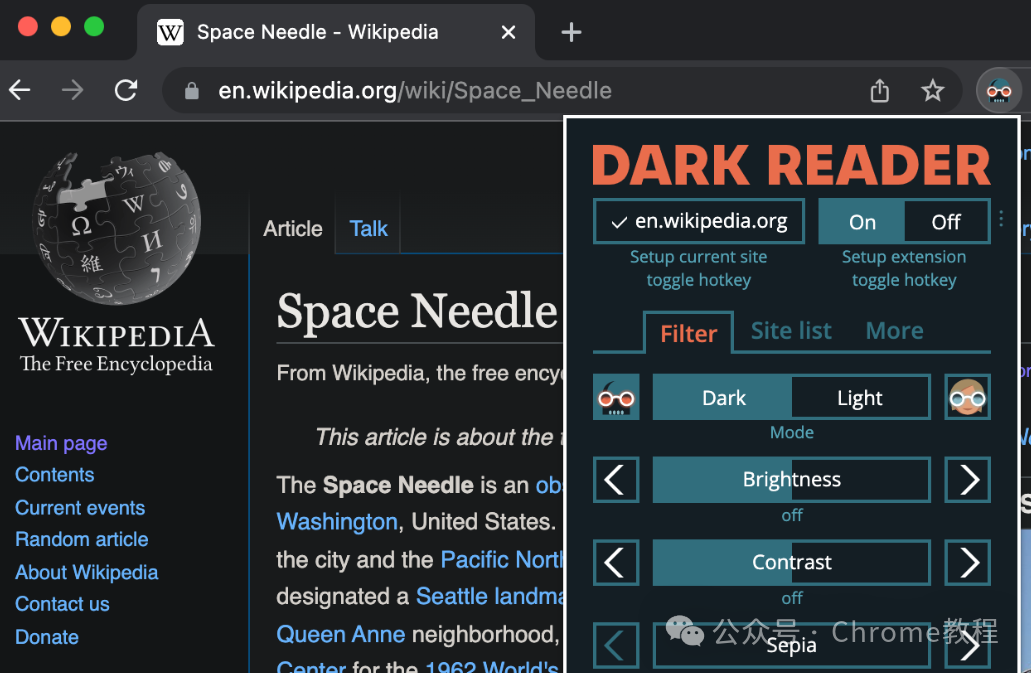Go forward with the forward arrow
The height and width of the screenshot is (673, 1031).
pyautogui.click(x=72, y=90)
